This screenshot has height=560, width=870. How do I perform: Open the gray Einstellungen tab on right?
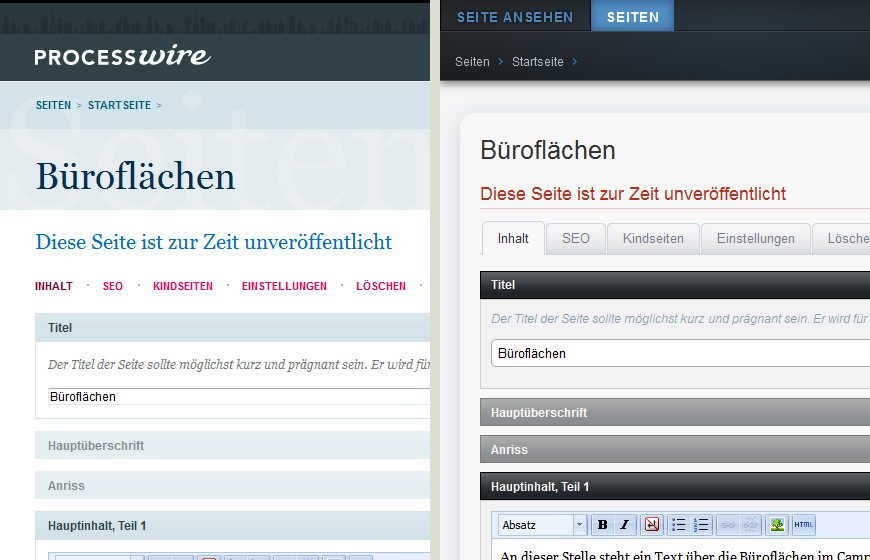(x=756, y=239)
